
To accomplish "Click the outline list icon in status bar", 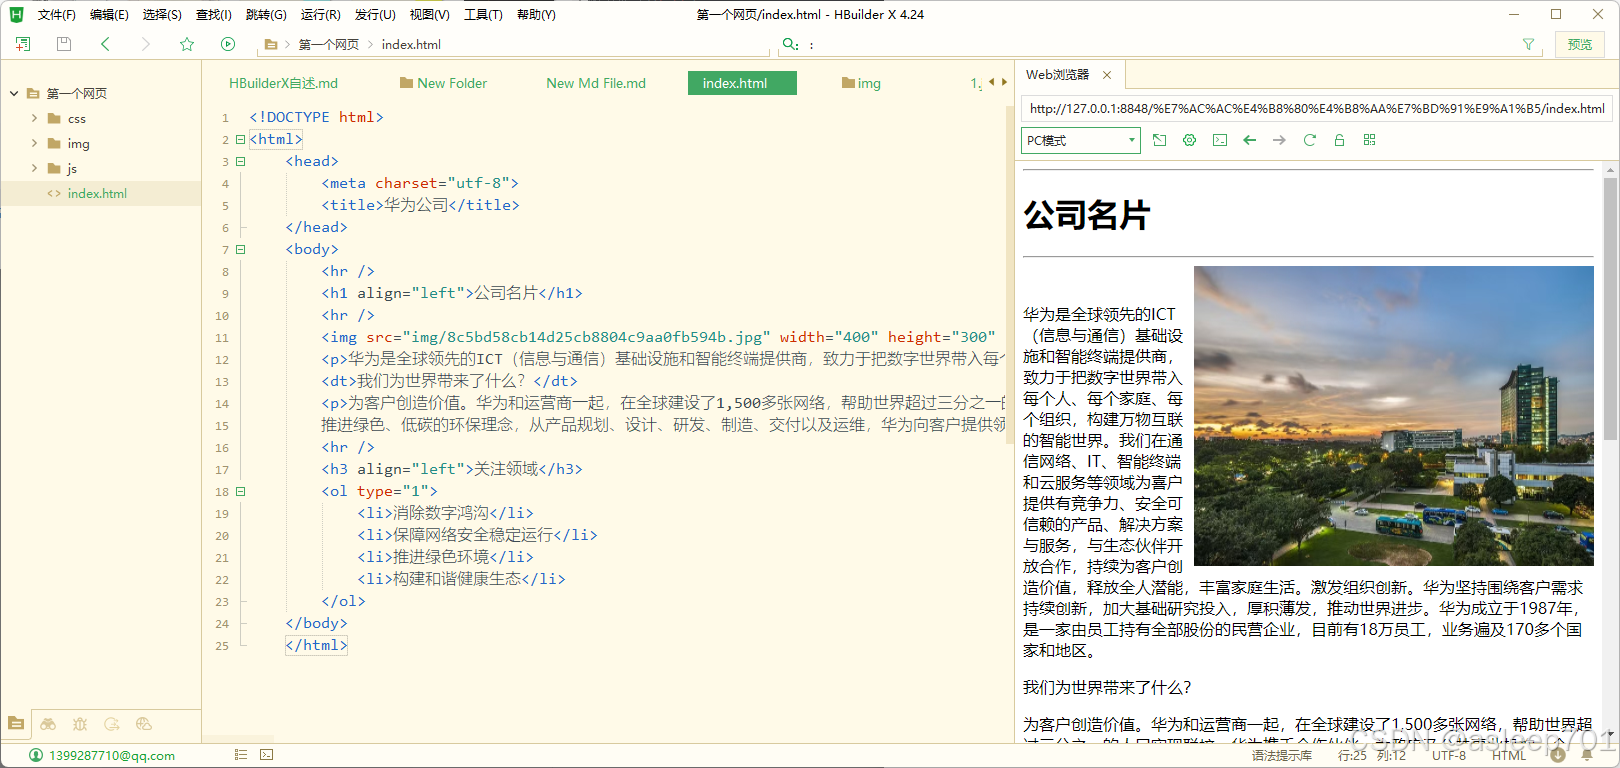I will click(x=240, y=755).
